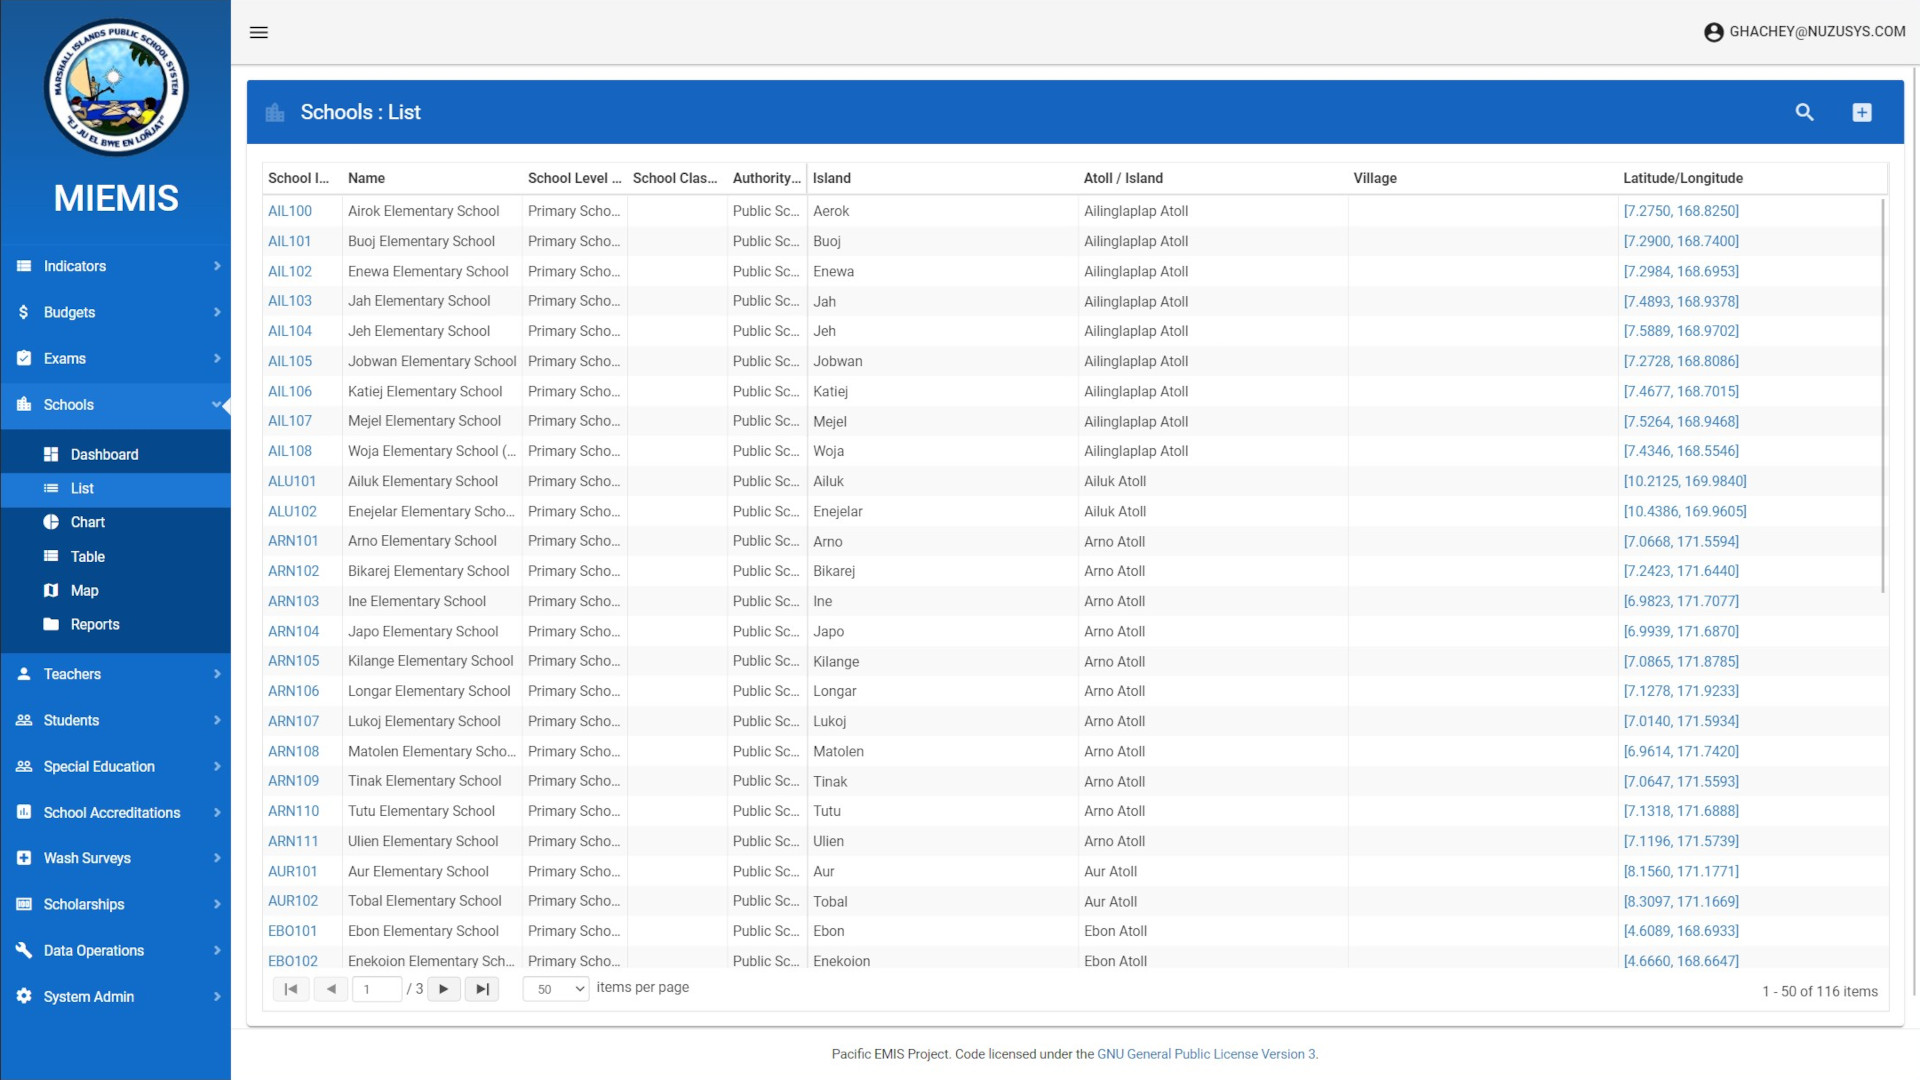
Task: Click the Chart pie icon
Action: click(51, 522)
